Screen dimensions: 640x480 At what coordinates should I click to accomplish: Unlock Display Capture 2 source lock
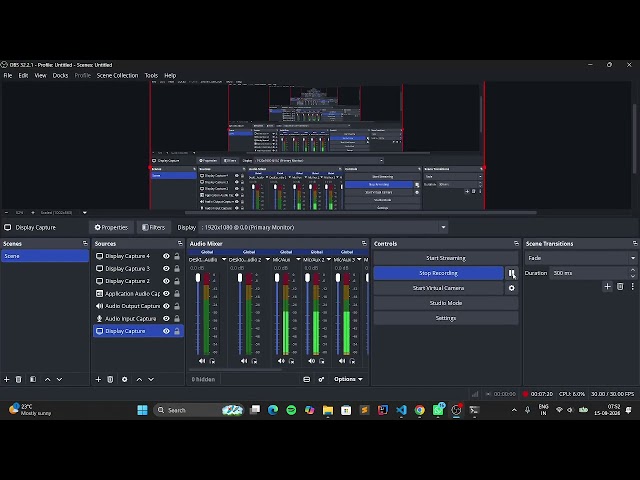click(x=177, y=281)
